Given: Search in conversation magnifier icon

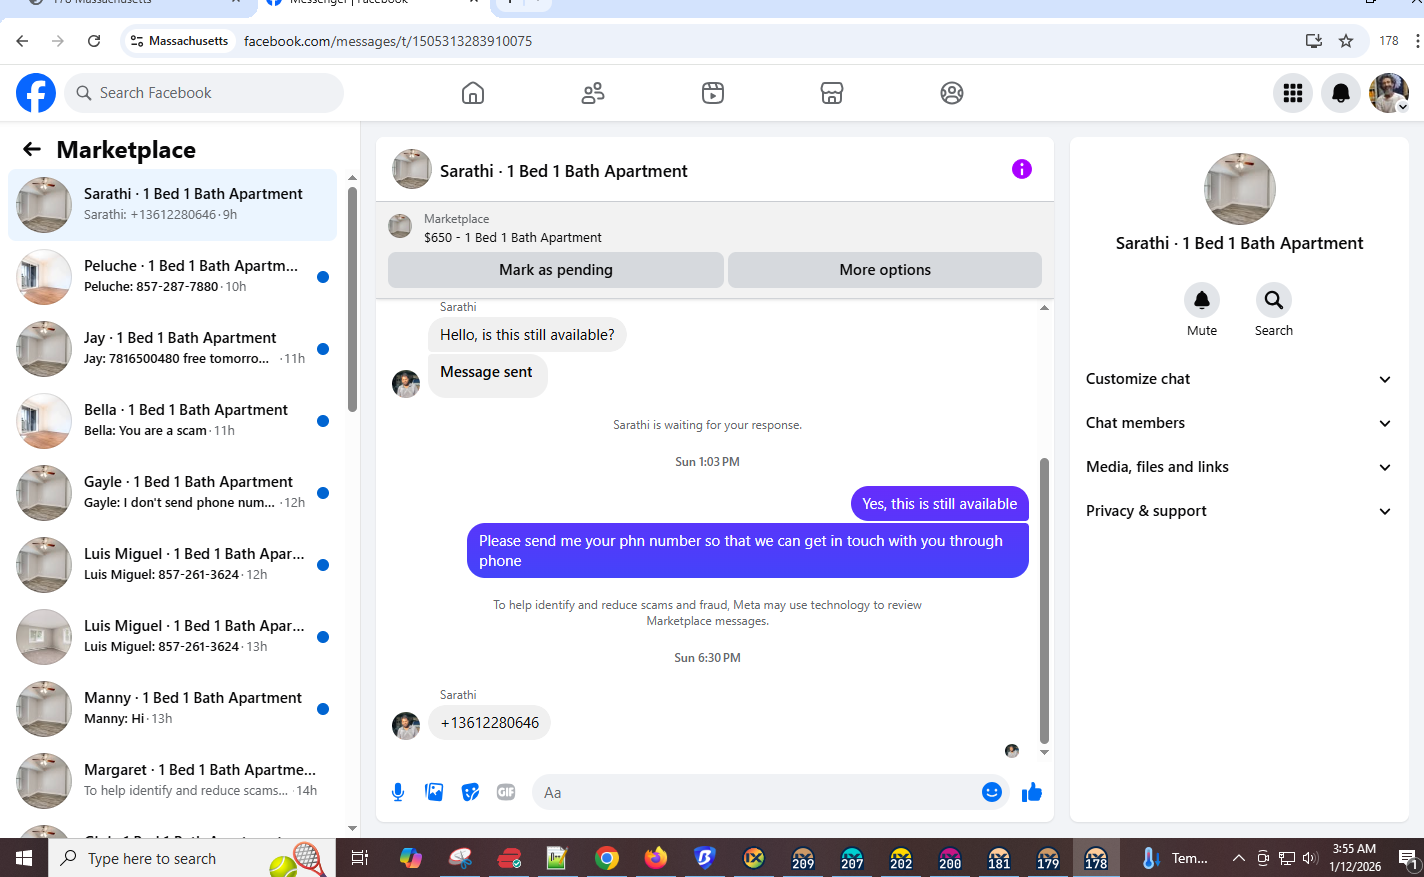Looking at the screenshot, I should tap(1274, 300).
